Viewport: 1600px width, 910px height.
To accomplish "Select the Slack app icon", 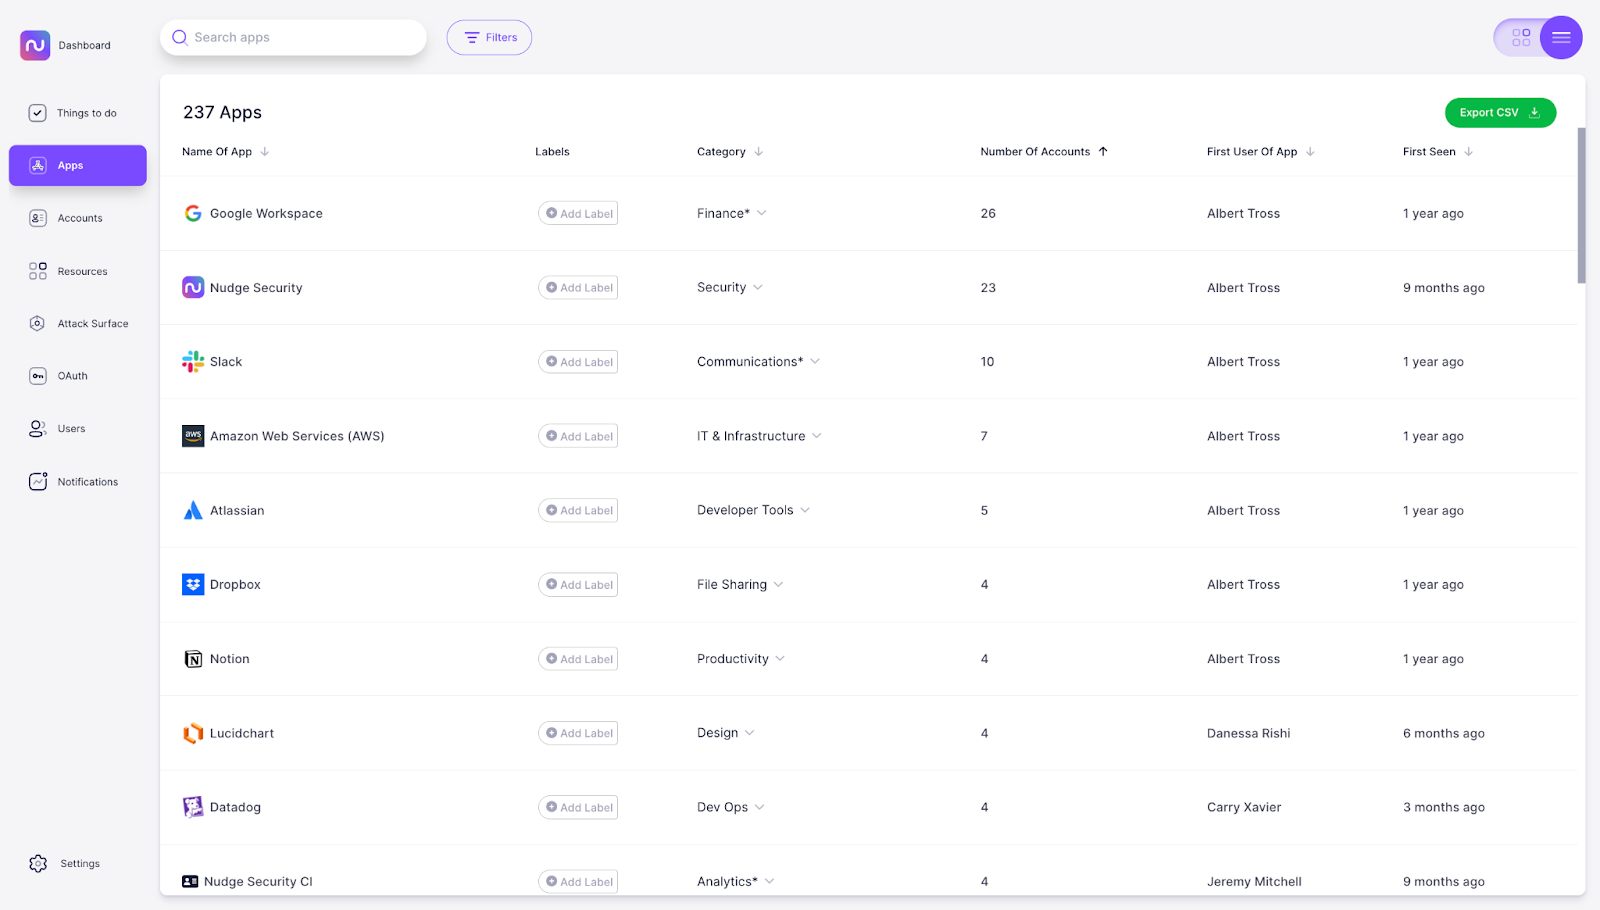I will (x=192, y=361).
